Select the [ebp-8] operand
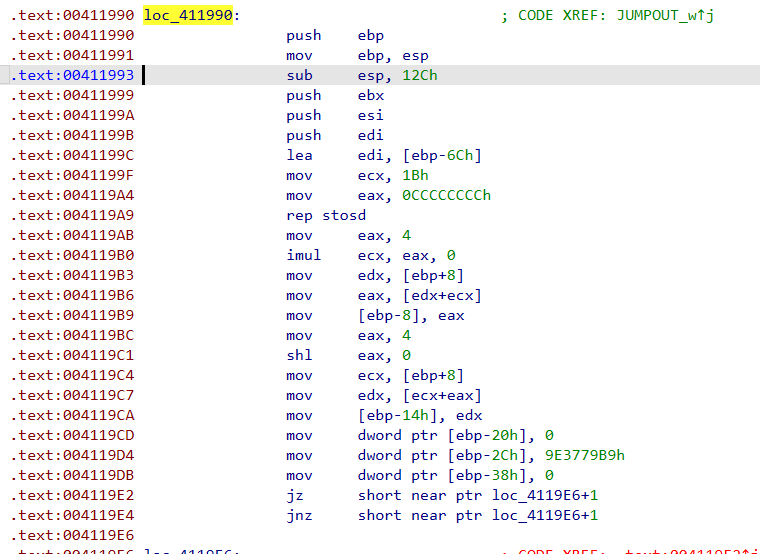760x554 pixels. tap(389, 315)
